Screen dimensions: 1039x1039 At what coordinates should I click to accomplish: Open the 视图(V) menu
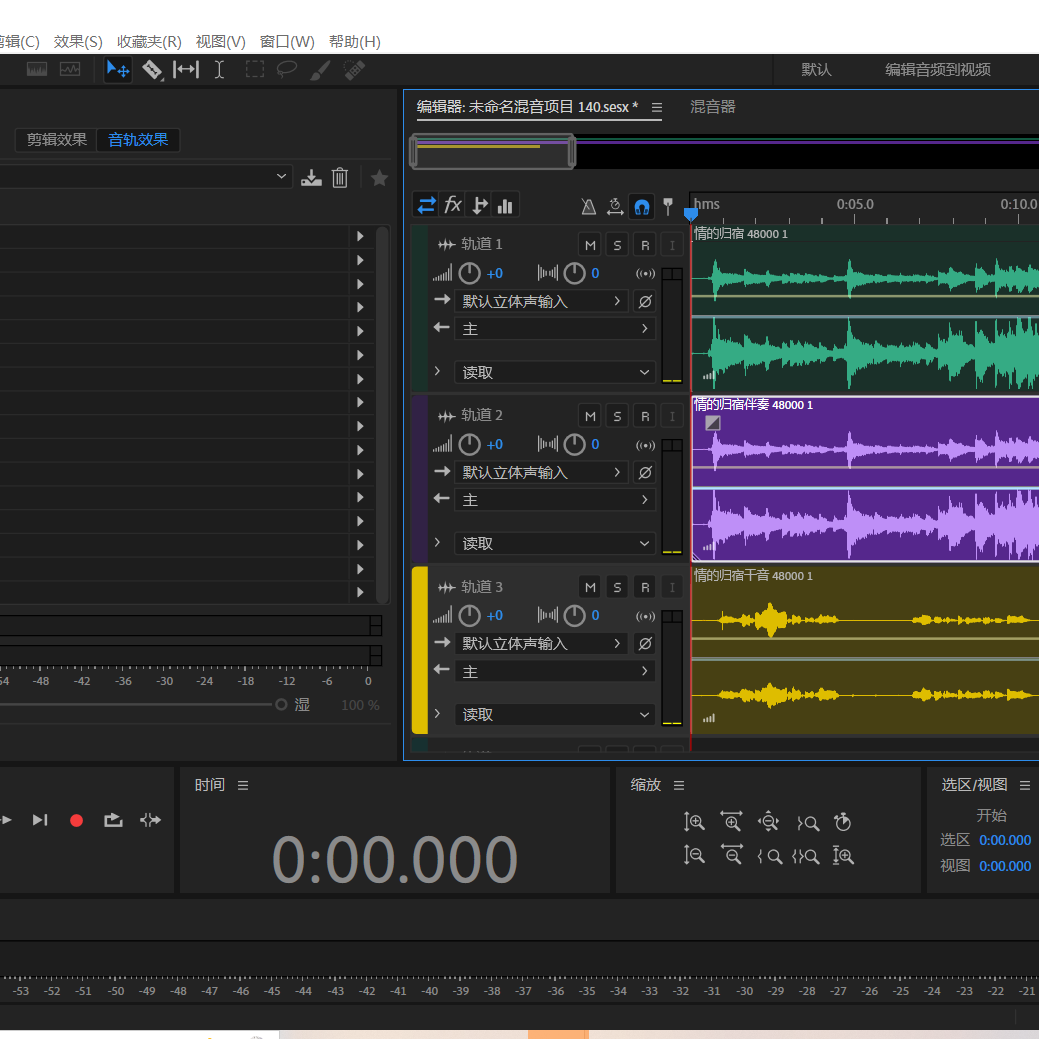pos(221,42)
